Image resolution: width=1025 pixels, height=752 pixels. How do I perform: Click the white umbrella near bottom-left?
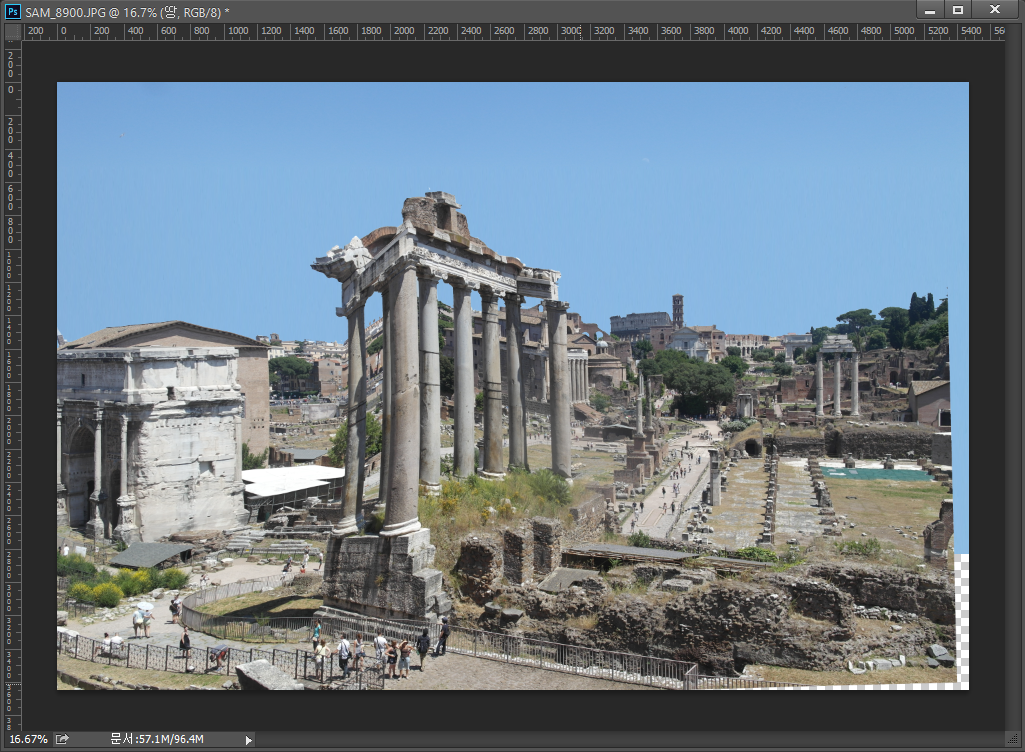pos(144,606)
